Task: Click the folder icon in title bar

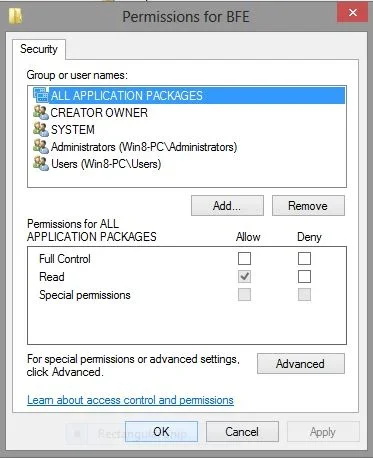Action: pyautogui.click(x=15, y=16)
